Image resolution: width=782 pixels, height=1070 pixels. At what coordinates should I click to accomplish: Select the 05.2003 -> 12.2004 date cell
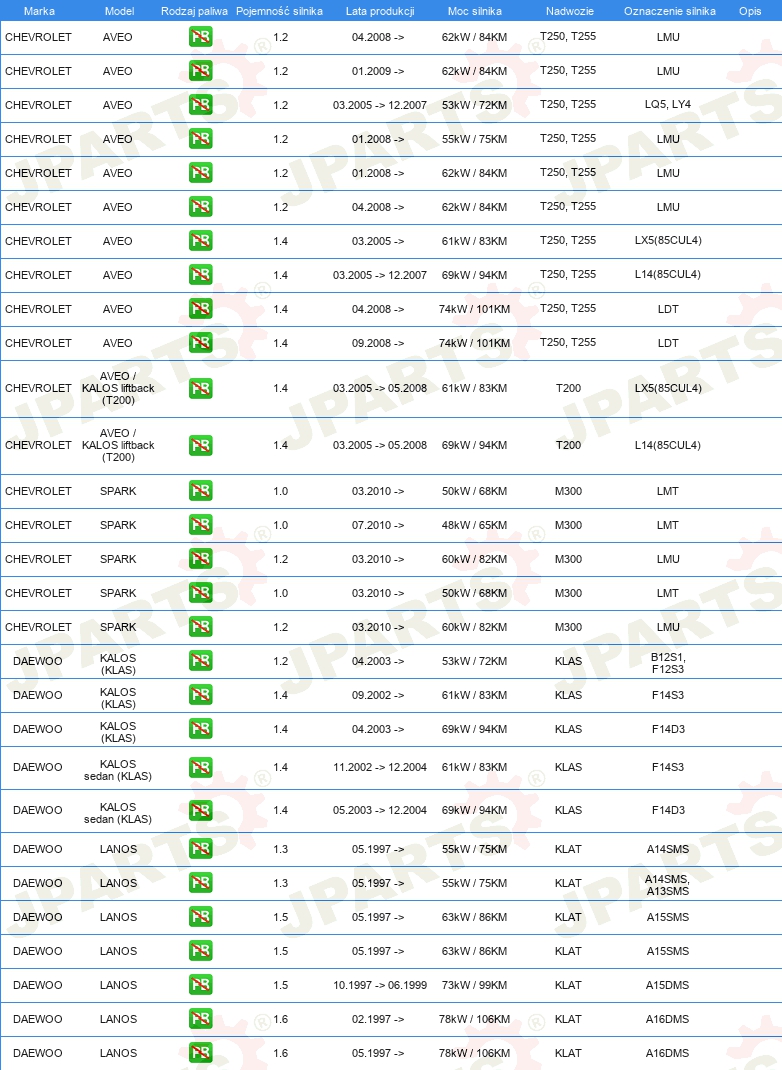[380, 811]
